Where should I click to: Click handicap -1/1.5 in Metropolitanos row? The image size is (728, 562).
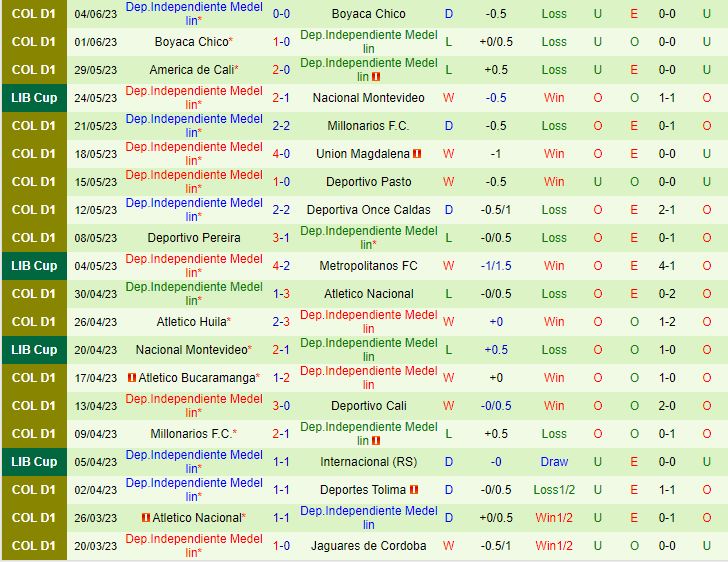496,266
